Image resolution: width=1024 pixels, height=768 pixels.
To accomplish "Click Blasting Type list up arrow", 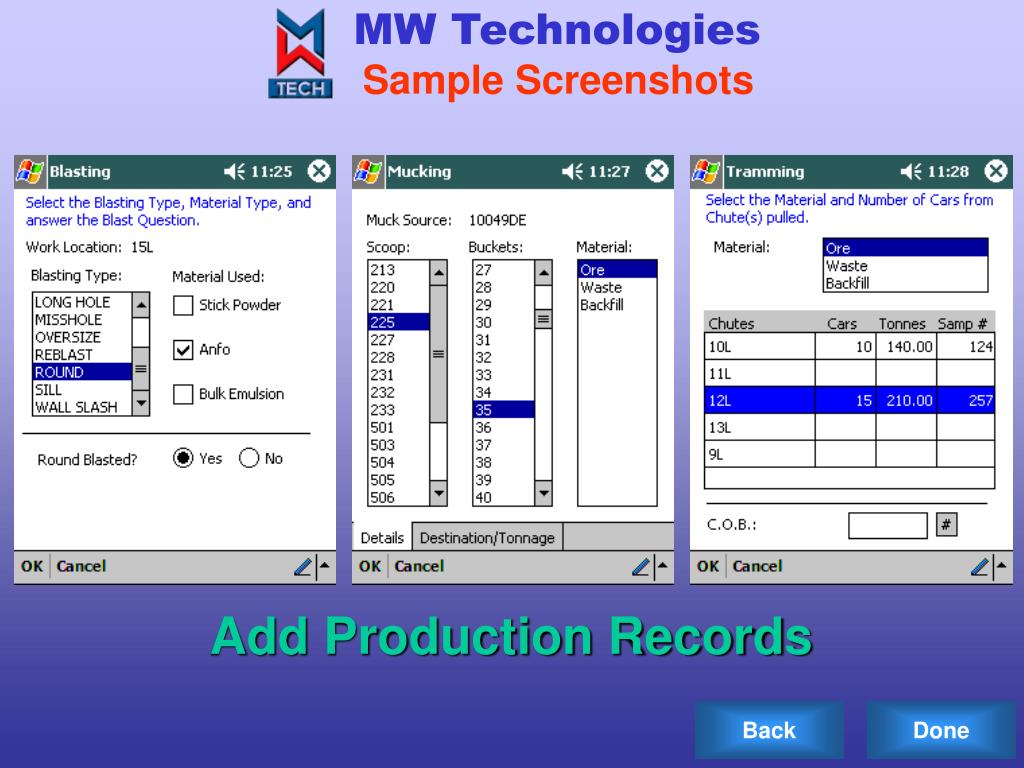I will point(141,304).
